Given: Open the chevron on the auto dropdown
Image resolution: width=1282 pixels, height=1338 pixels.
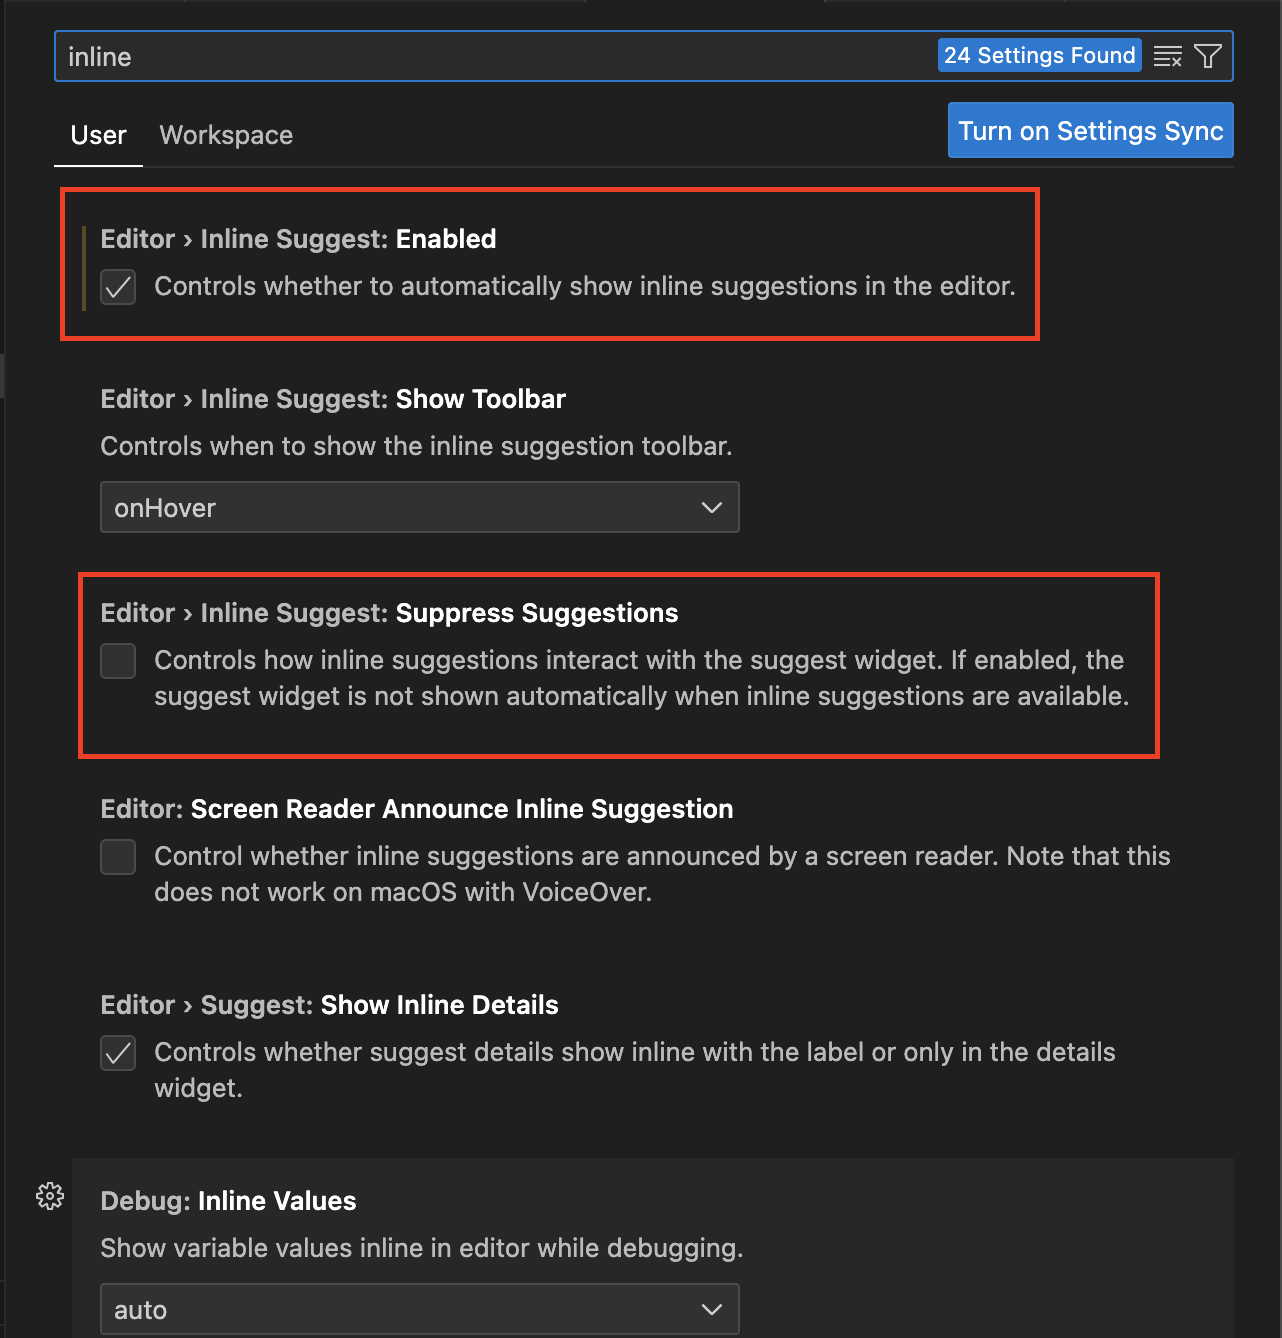Looking at the screenshot, I should coord(712,1309).
